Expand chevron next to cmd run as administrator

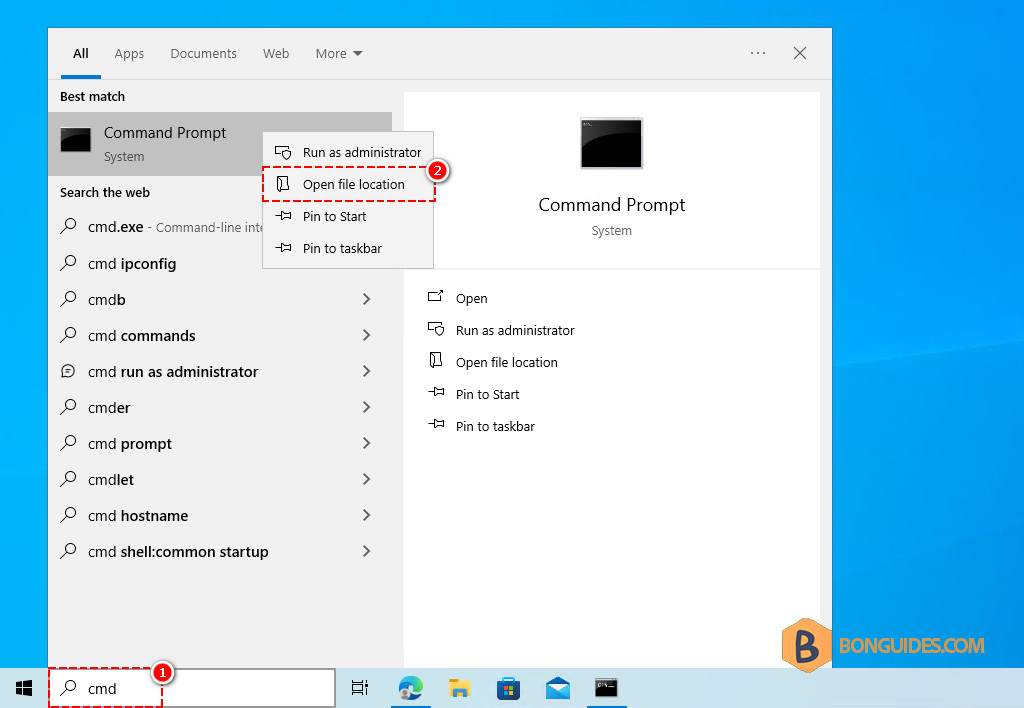(366, 371)
